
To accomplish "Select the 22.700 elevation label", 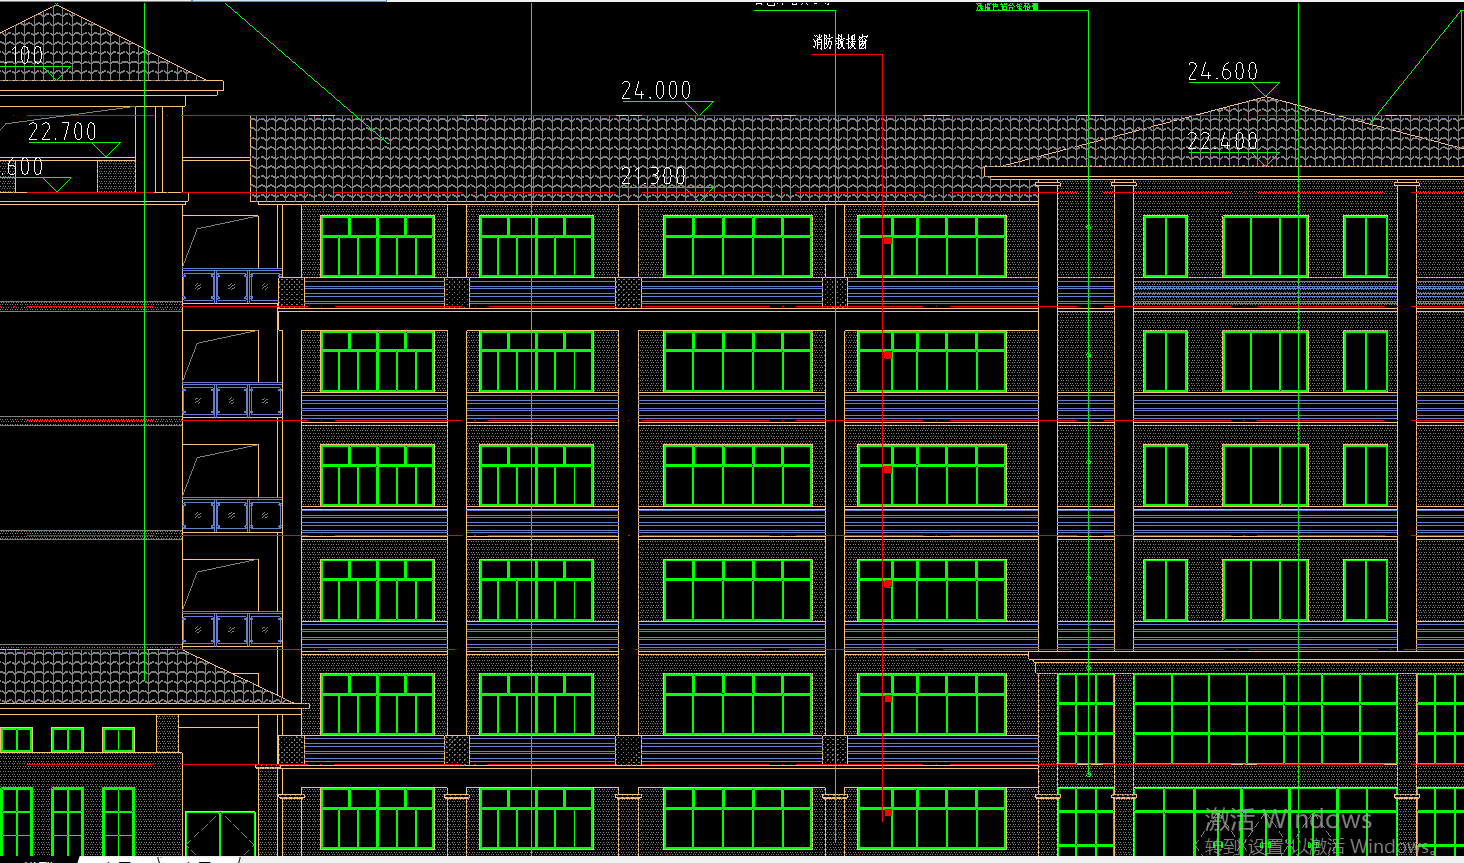I will pos(62,132).
